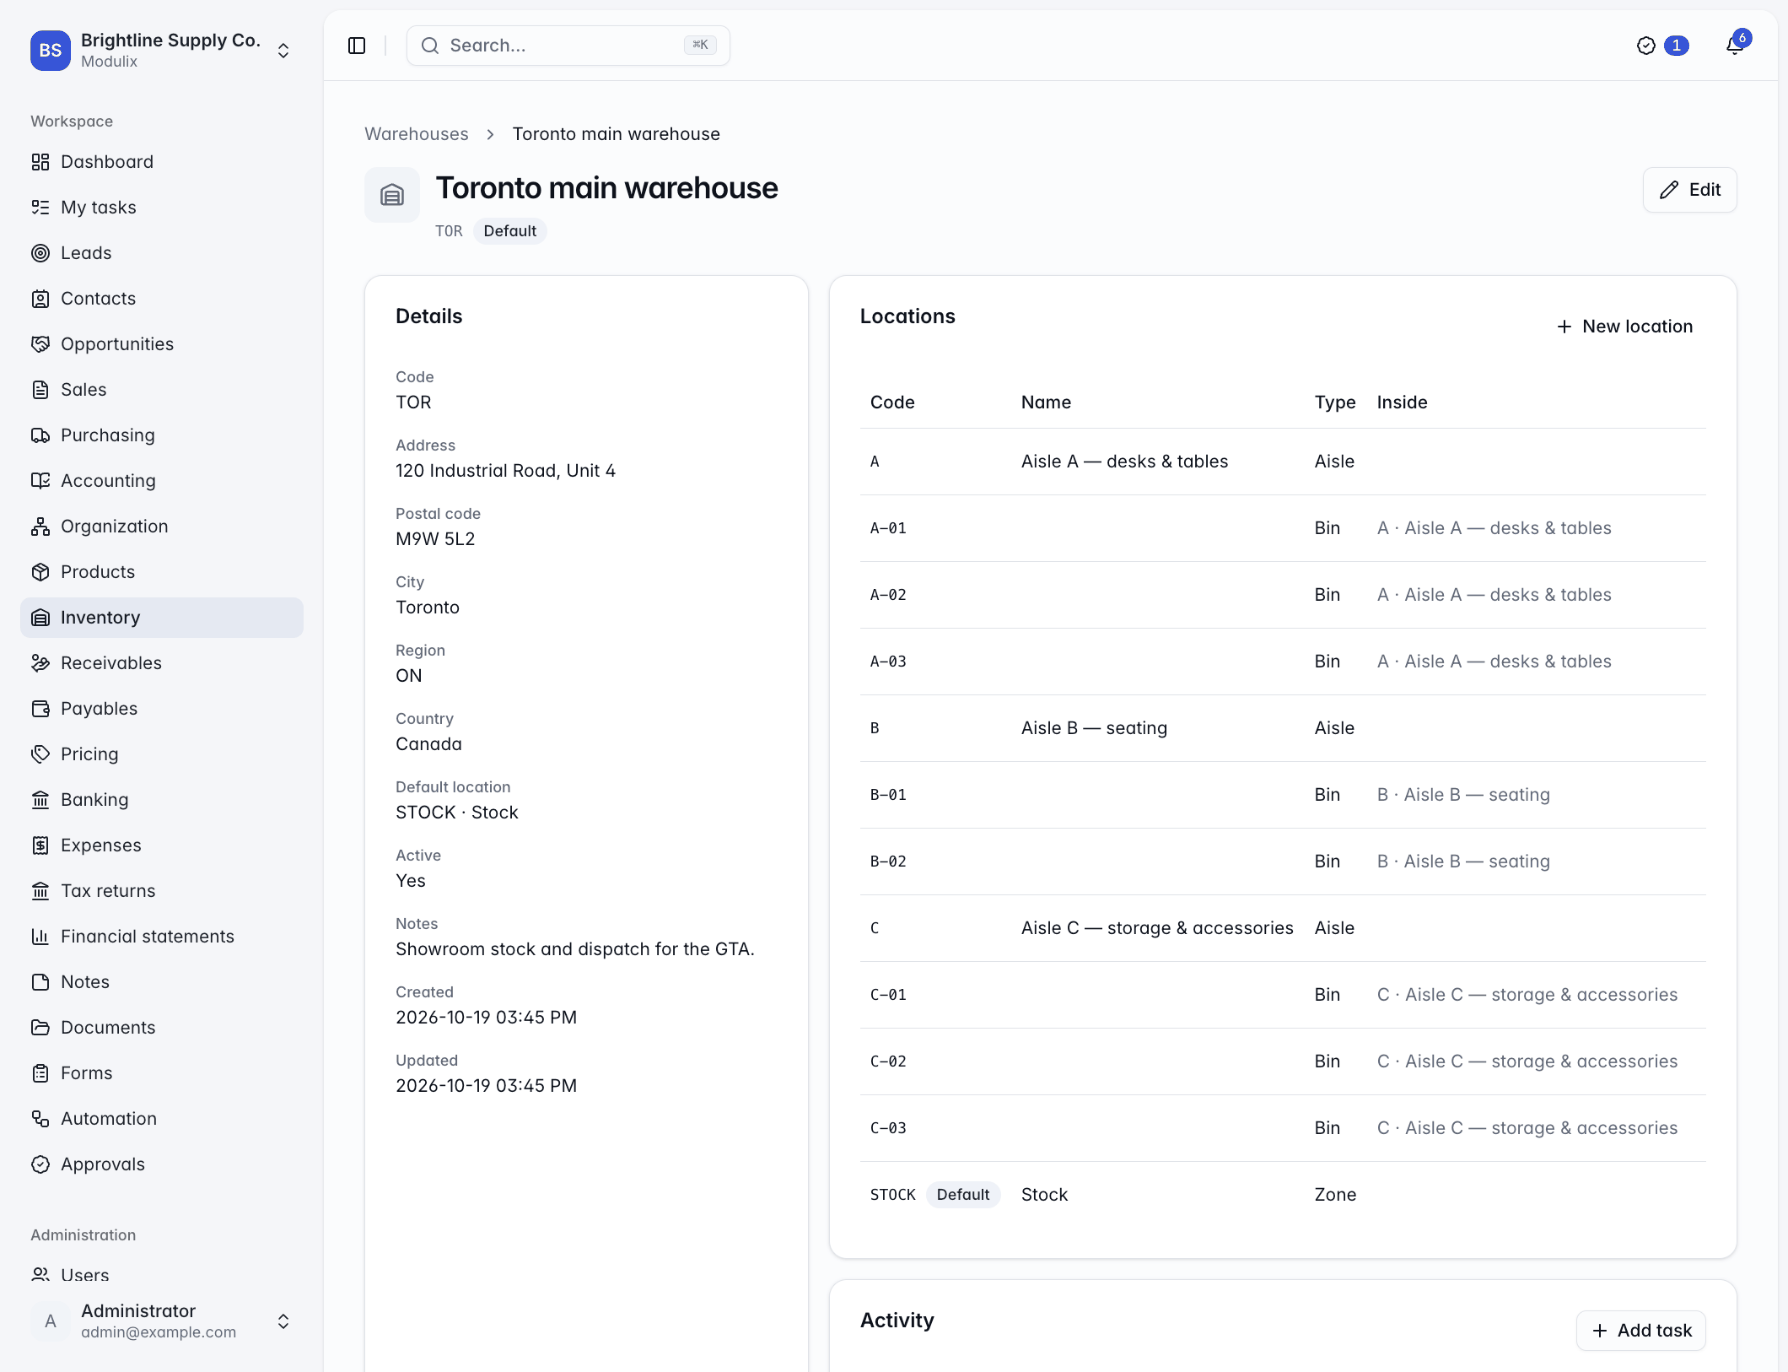
Task: Click the postal code M9W 5L2
Action: point(435,539)
